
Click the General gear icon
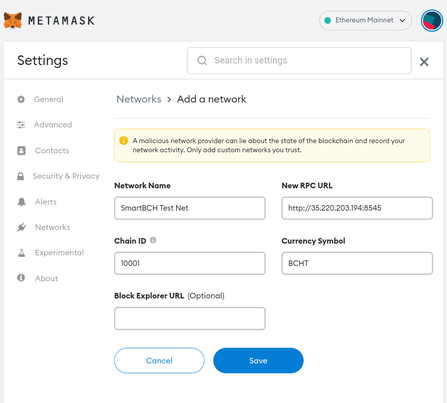coord(21,99)
